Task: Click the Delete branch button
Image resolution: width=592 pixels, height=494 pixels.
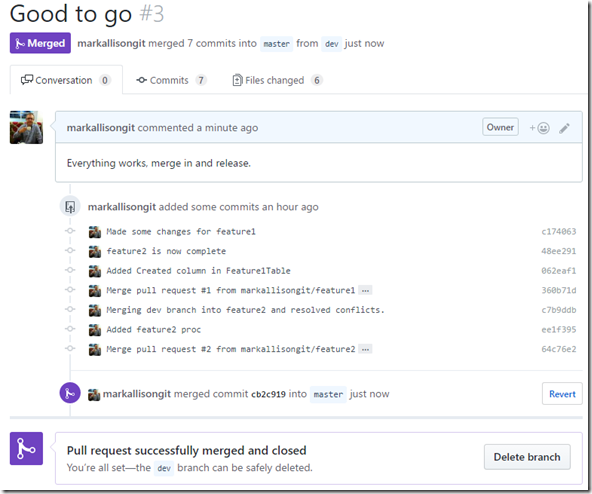Action: click(527, 457)
